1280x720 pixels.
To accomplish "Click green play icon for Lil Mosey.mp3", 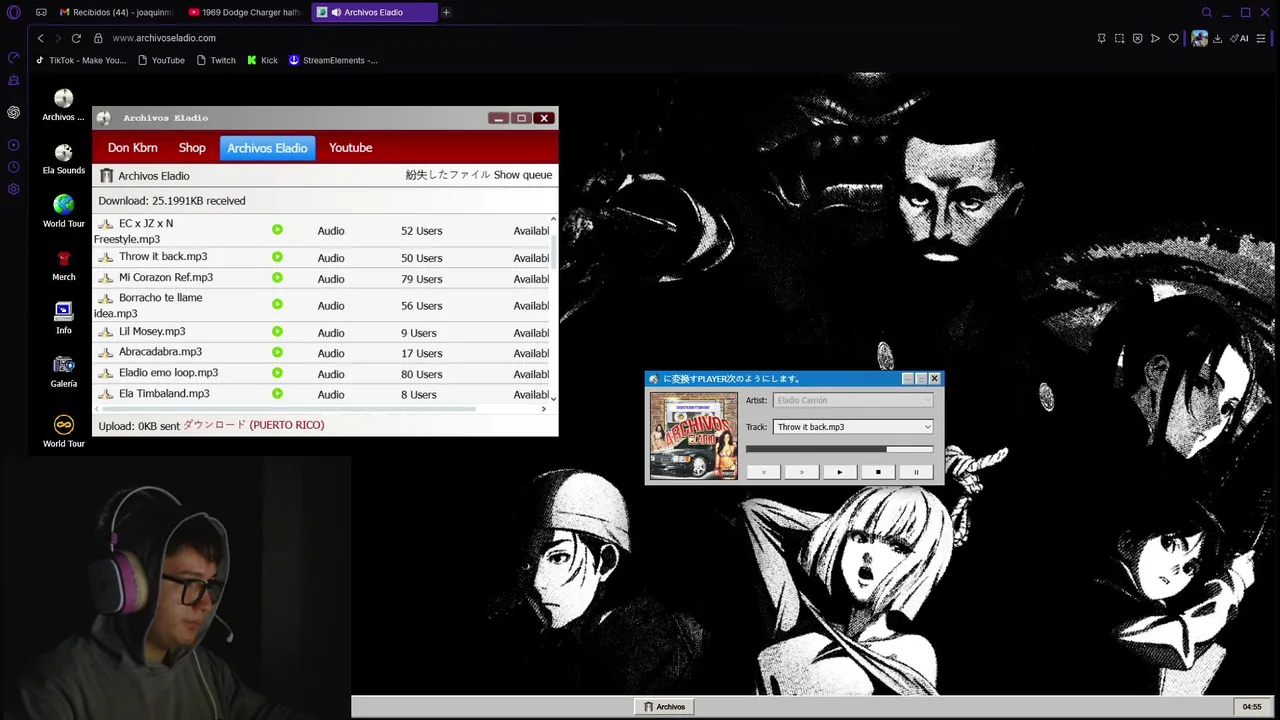I will coord(277,331).
